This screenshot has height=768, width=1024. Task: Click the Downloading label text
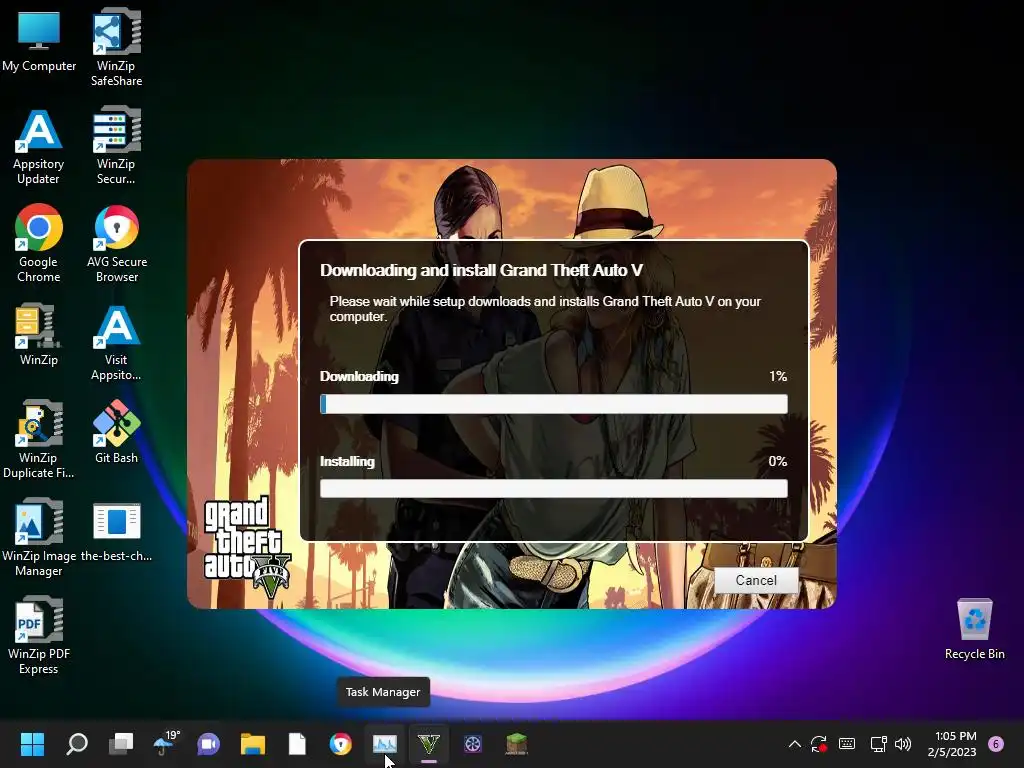[359, 376]
